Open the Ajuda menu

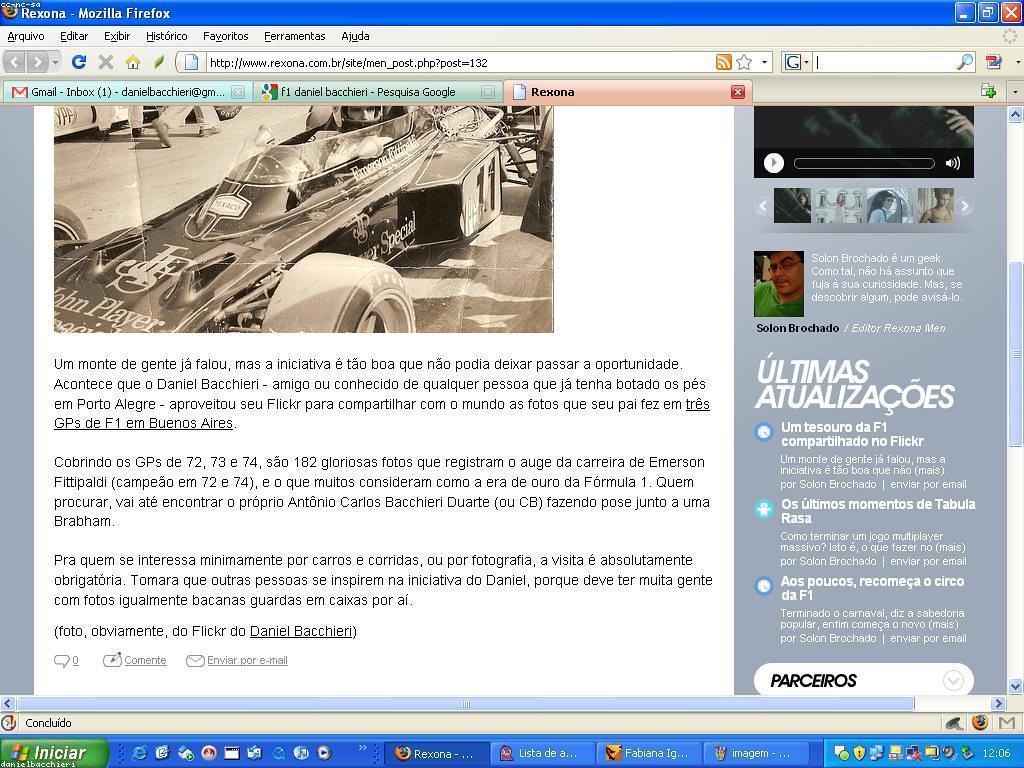click(x=355, y=37)
